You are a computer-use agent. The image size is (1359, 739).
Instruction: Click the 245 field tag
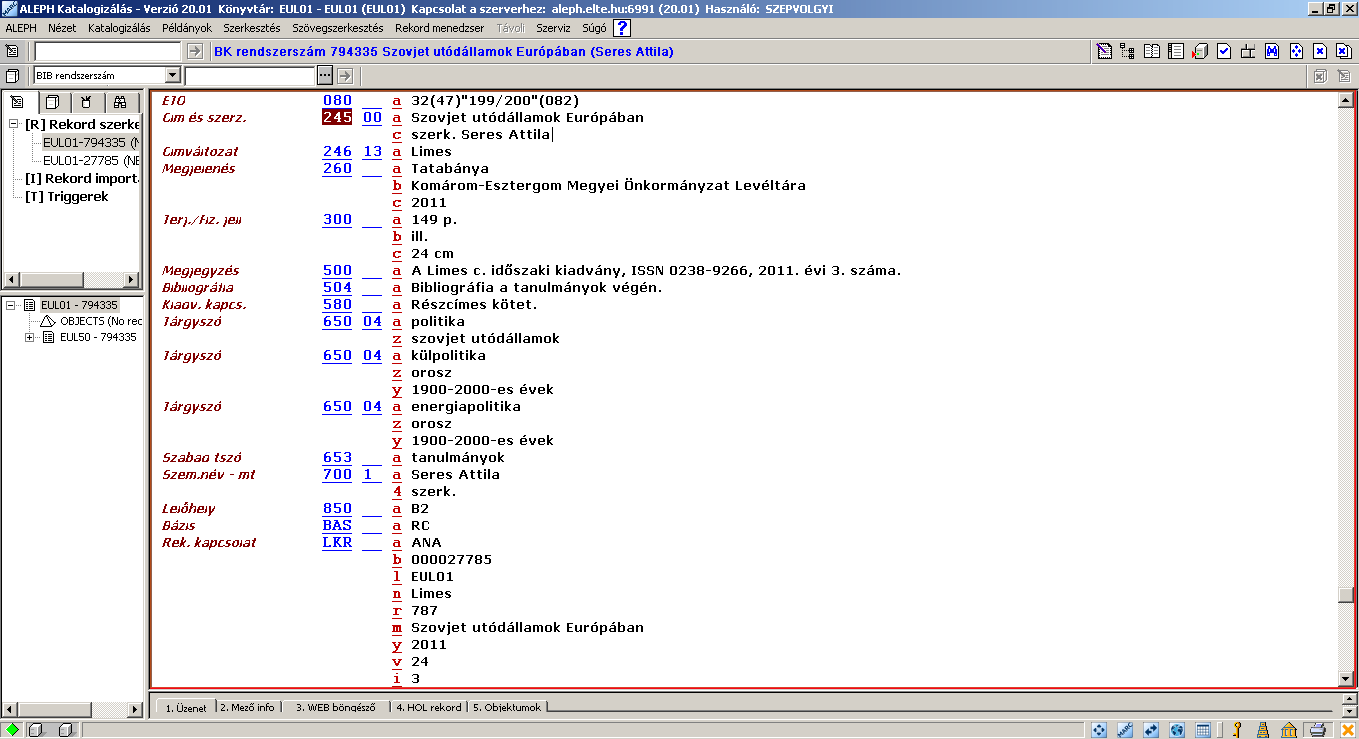pyautogui.click(x=337, y=117)
